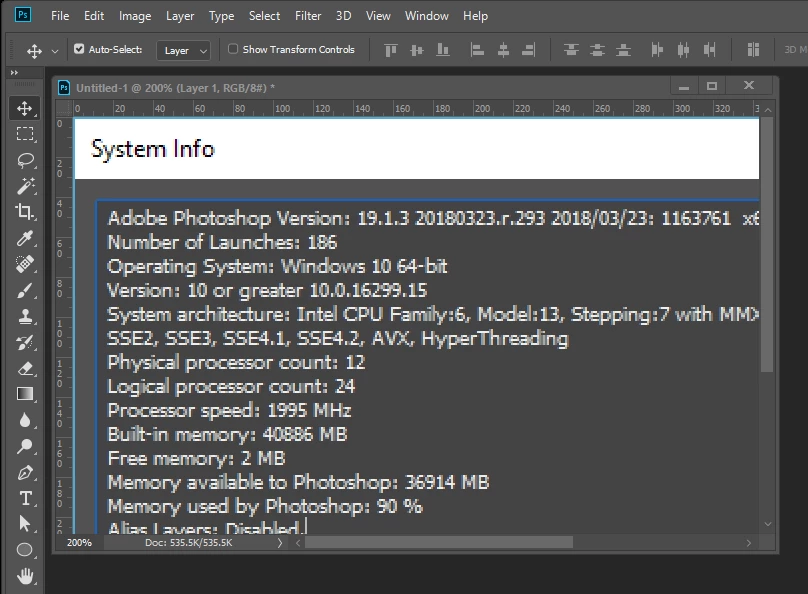Viewport: 808px width, 594px height.
Task: Select the Rectangular Marquee tool
Action: pos(24,134)
